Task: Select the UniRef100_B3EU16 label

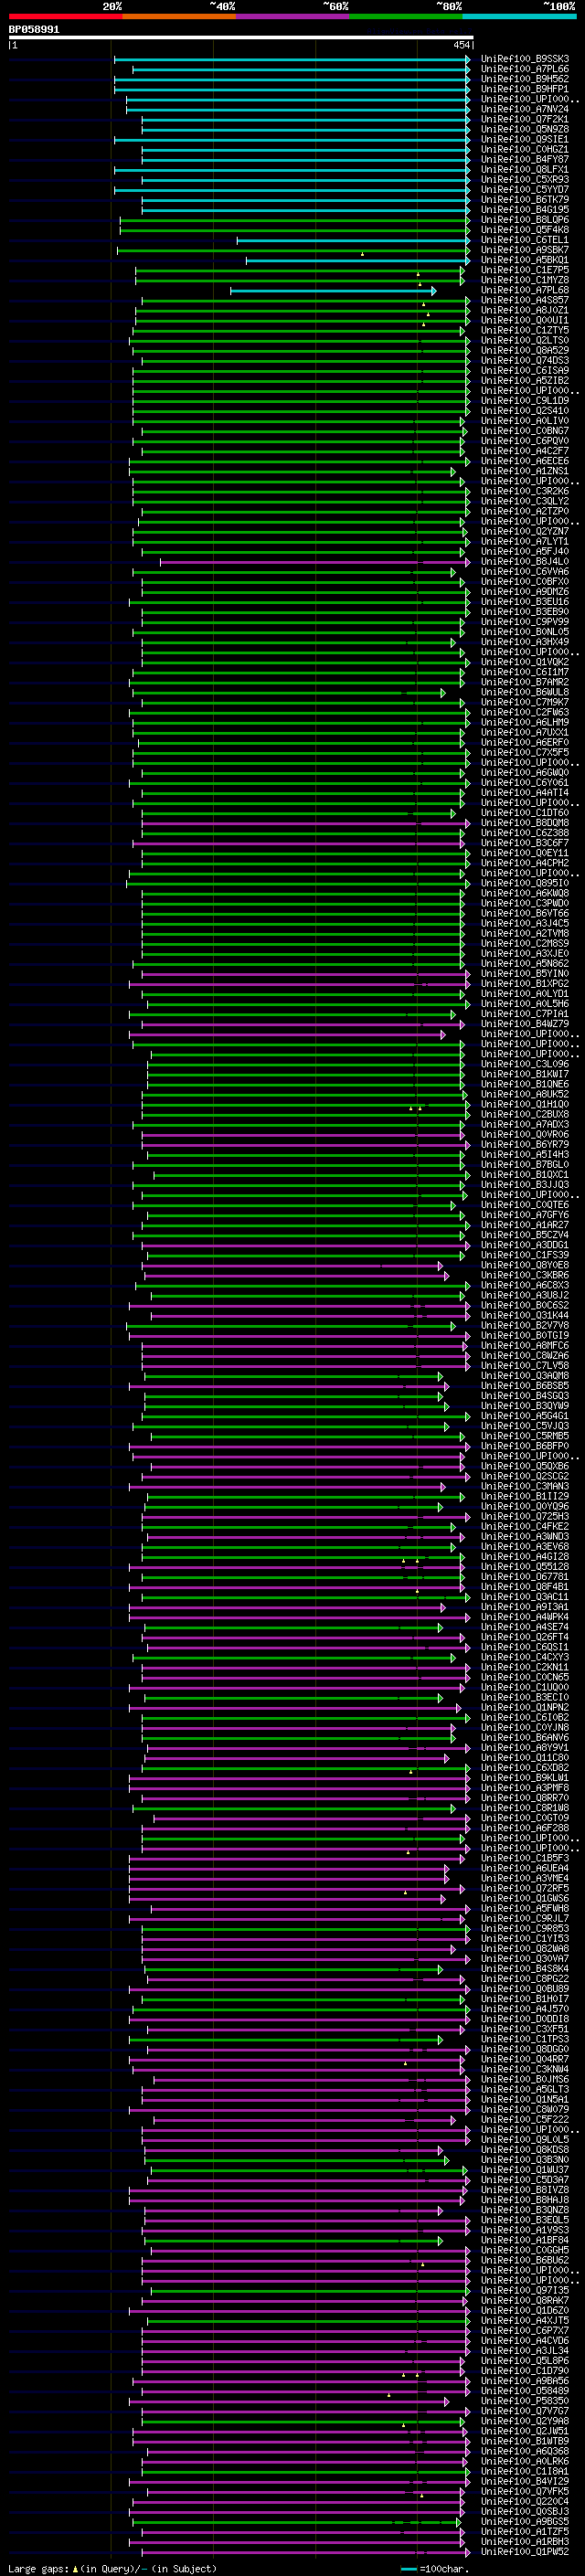Action: pyautogui.click(x=525, y=601)
